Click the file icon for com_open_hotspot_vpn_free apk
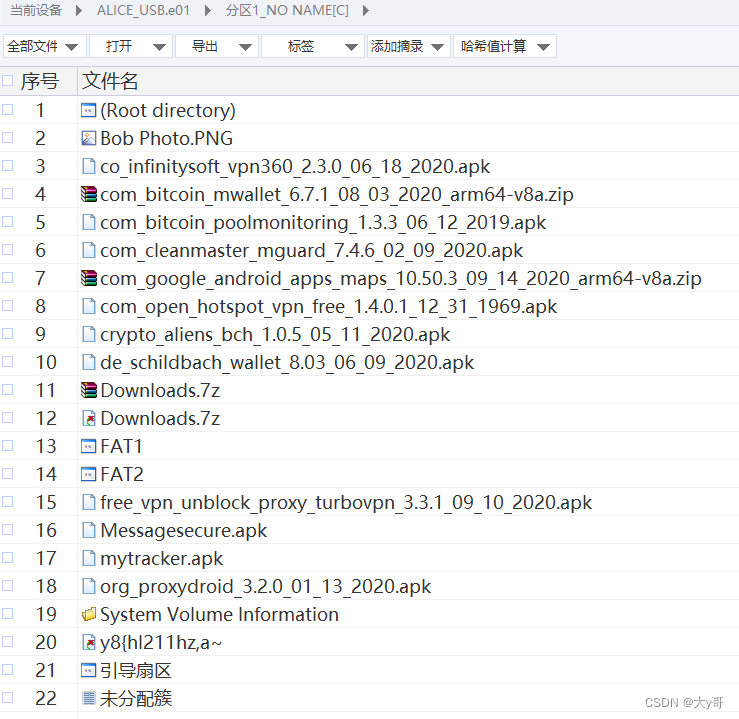The height and width of the screenshot is (719, 739). point(89,306)
